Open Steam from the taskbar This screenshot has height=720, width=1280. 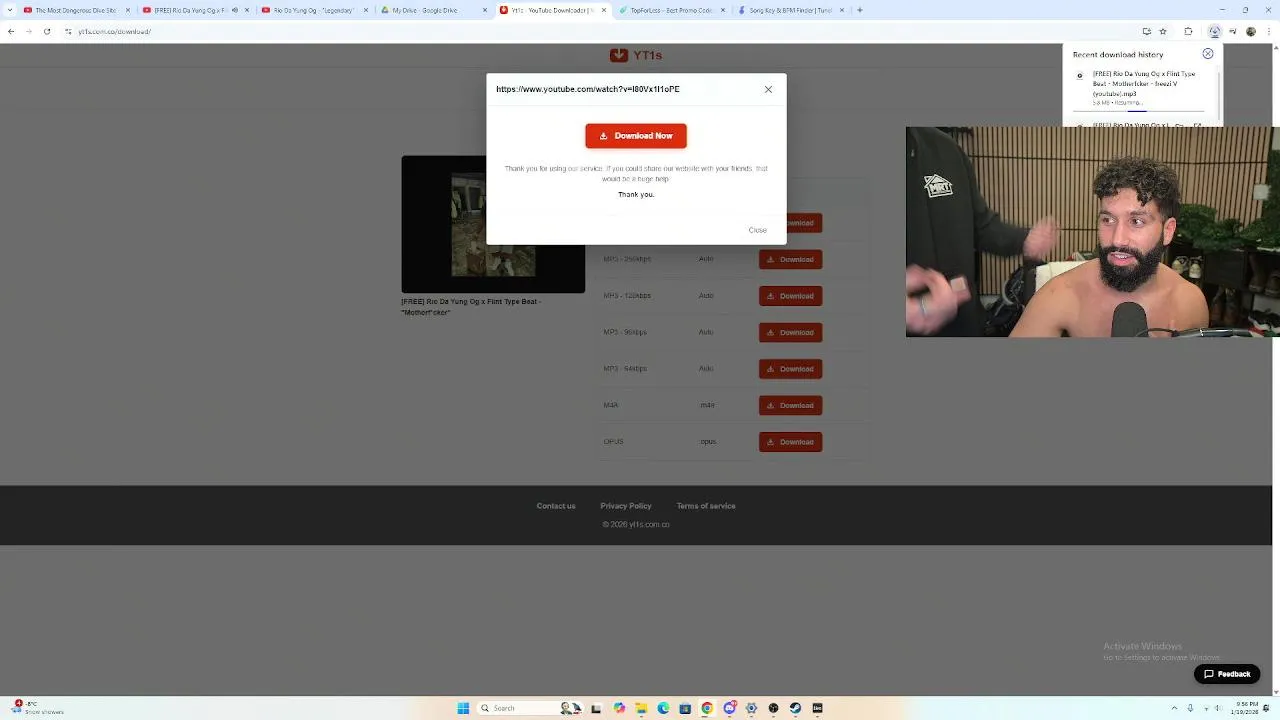tap(795, 708)
